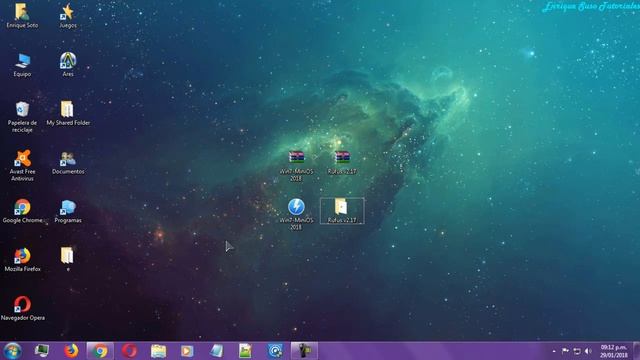
Task: Open the volume speaker tray icon
Action: click(588, 351)
